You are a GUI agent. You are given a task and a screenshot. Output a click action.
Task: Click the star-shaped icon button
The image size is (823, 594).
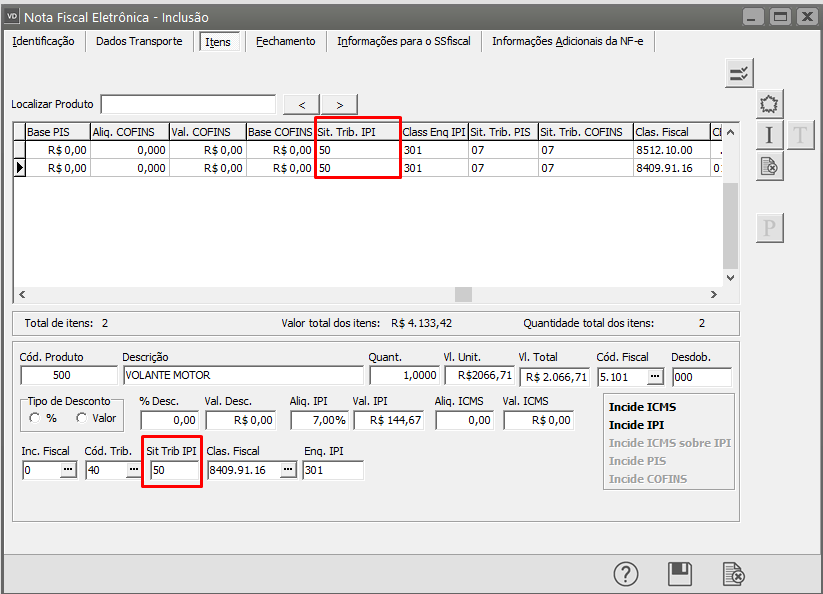pyautogui.click(x=769, y=104)
